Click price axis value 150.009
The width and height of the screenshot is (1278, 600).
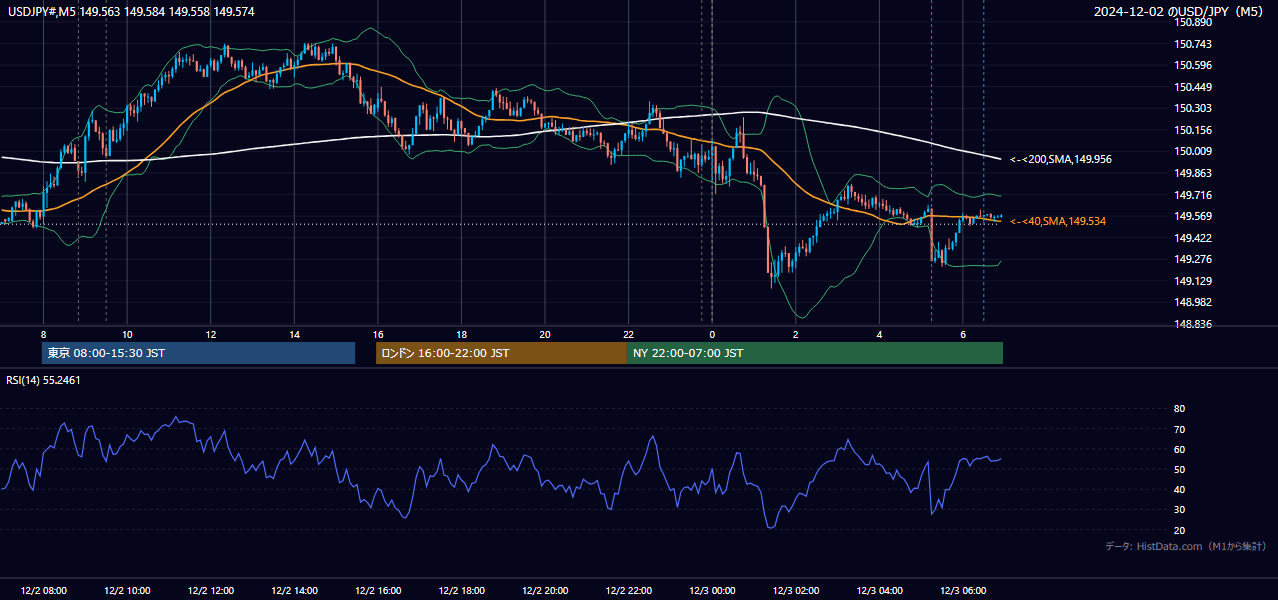1194,151
